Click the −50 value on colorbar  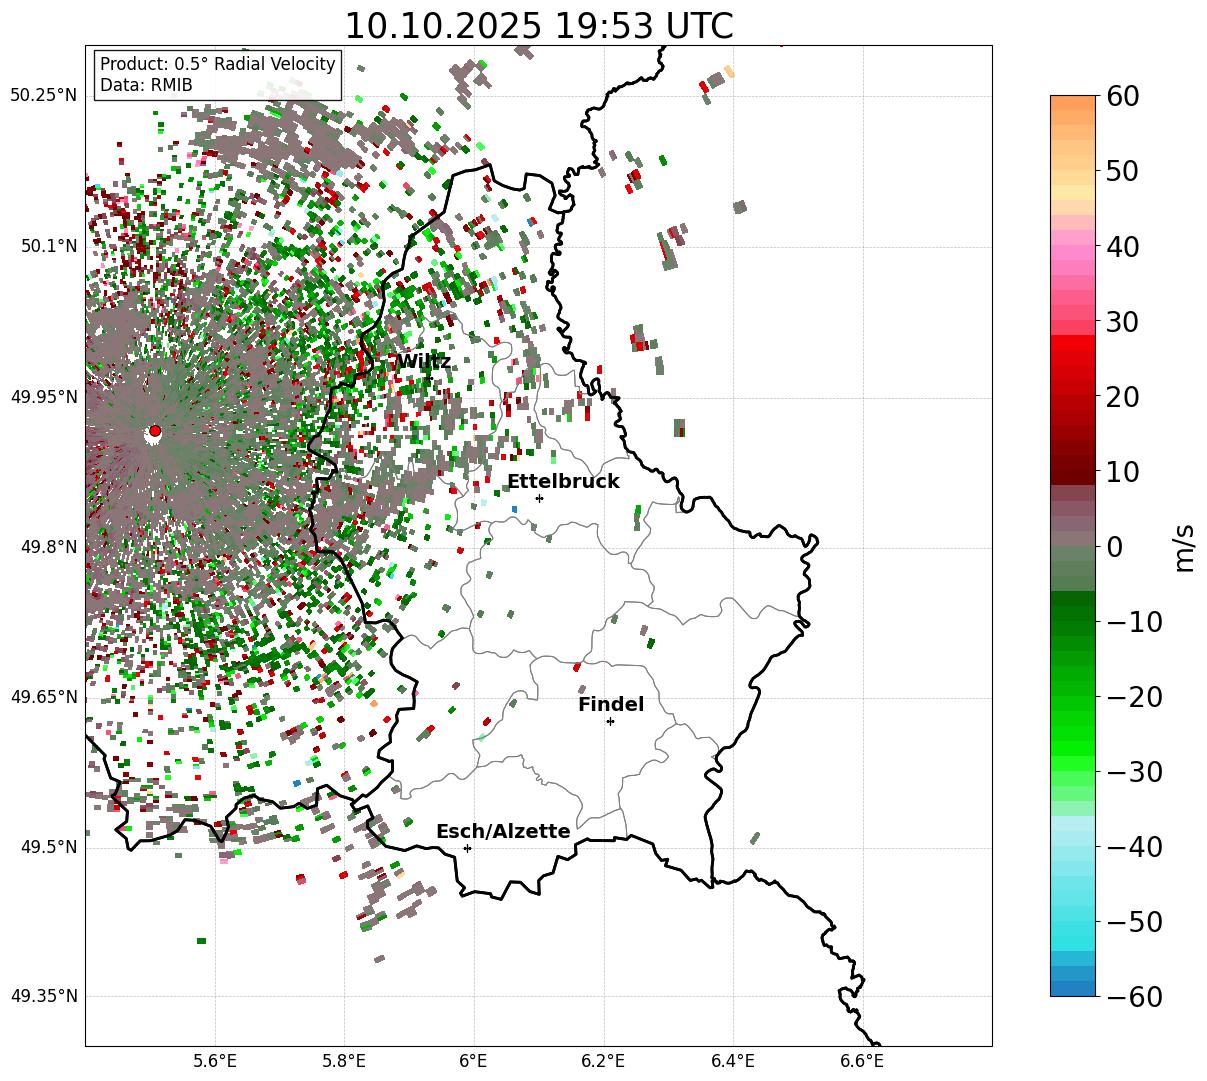(1134, 921)
